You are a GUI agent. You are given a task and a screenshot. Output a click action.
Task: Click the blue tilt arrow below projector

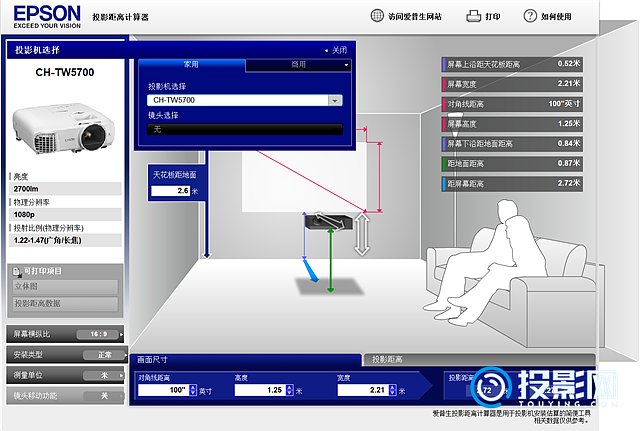click(x=309, y=267)
